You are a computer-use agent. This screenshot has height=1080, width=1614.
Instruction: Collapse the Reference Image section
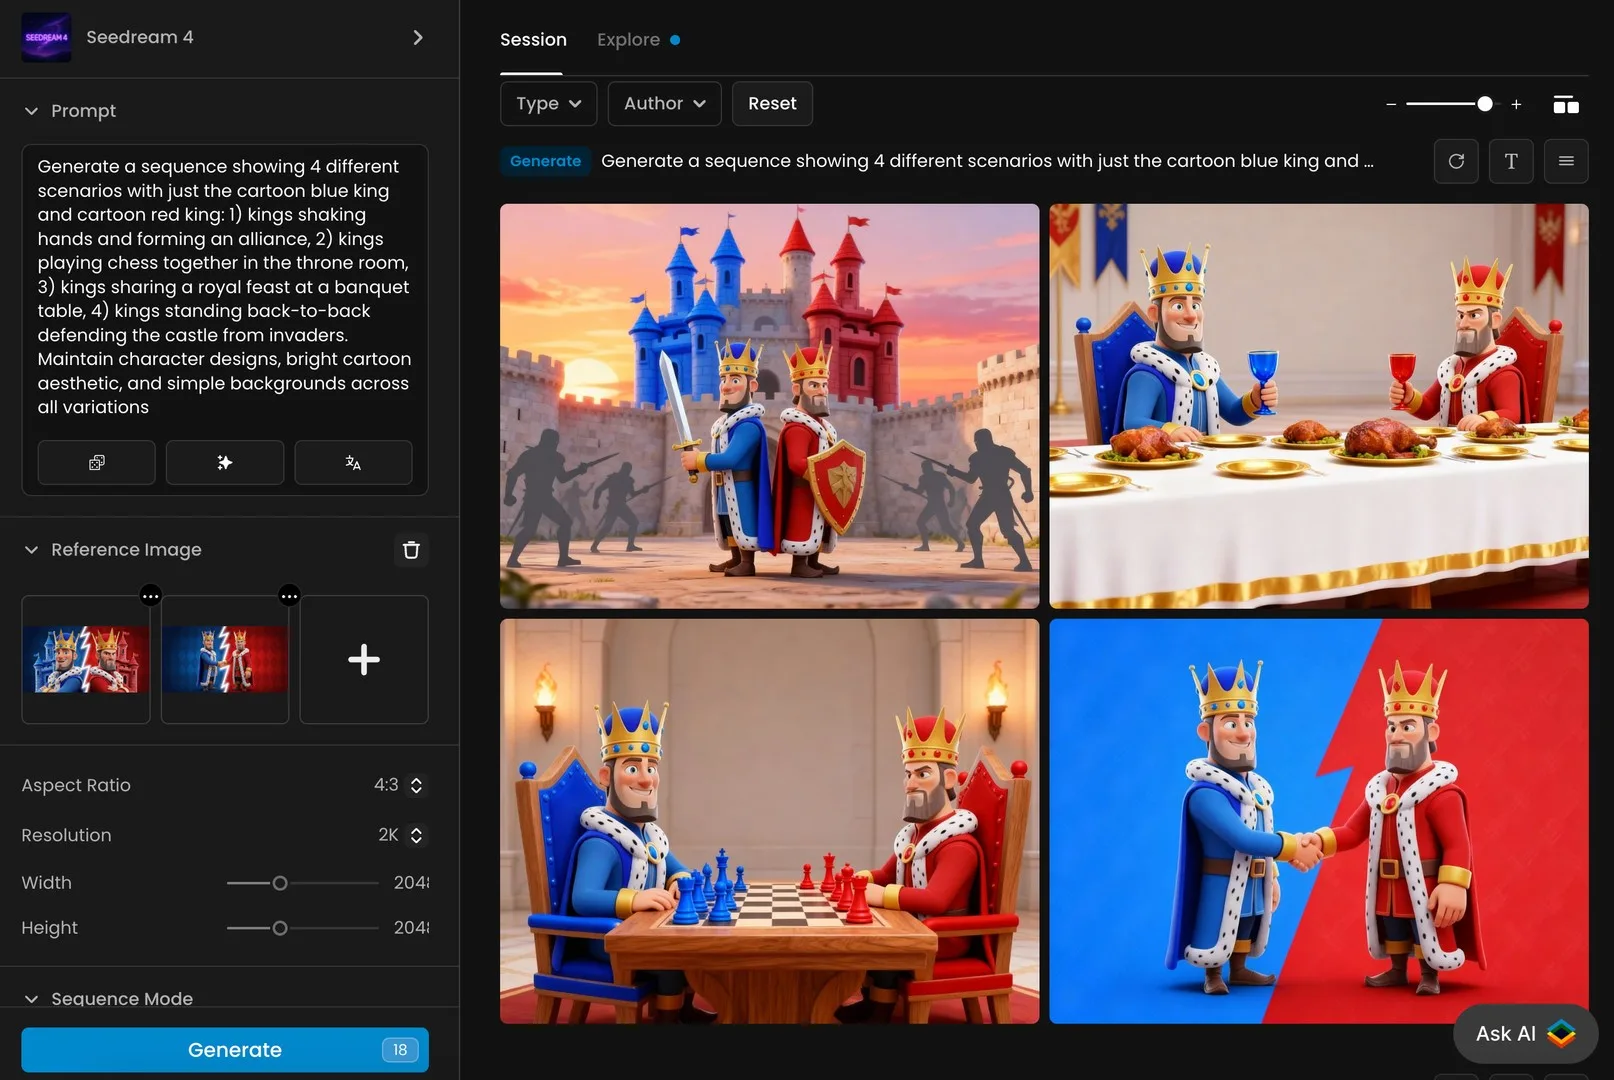point(31,549)
